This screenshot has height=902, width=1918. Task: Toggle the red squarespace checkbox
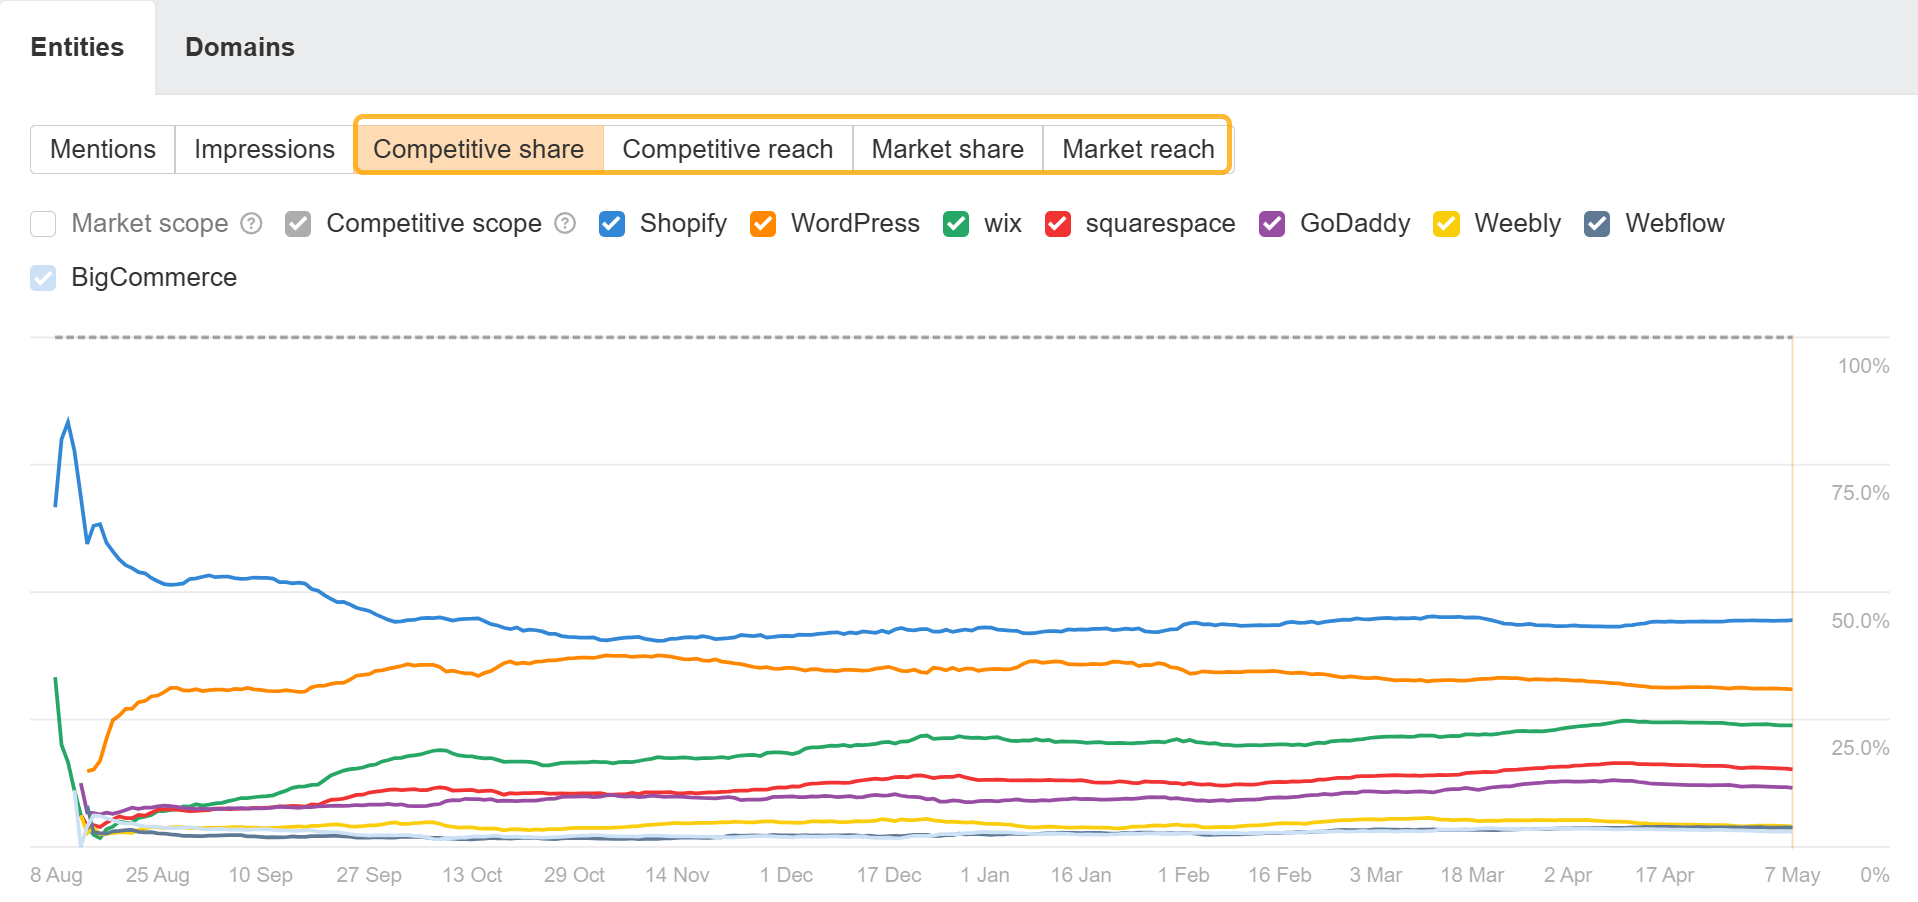tap(1058, 223)
